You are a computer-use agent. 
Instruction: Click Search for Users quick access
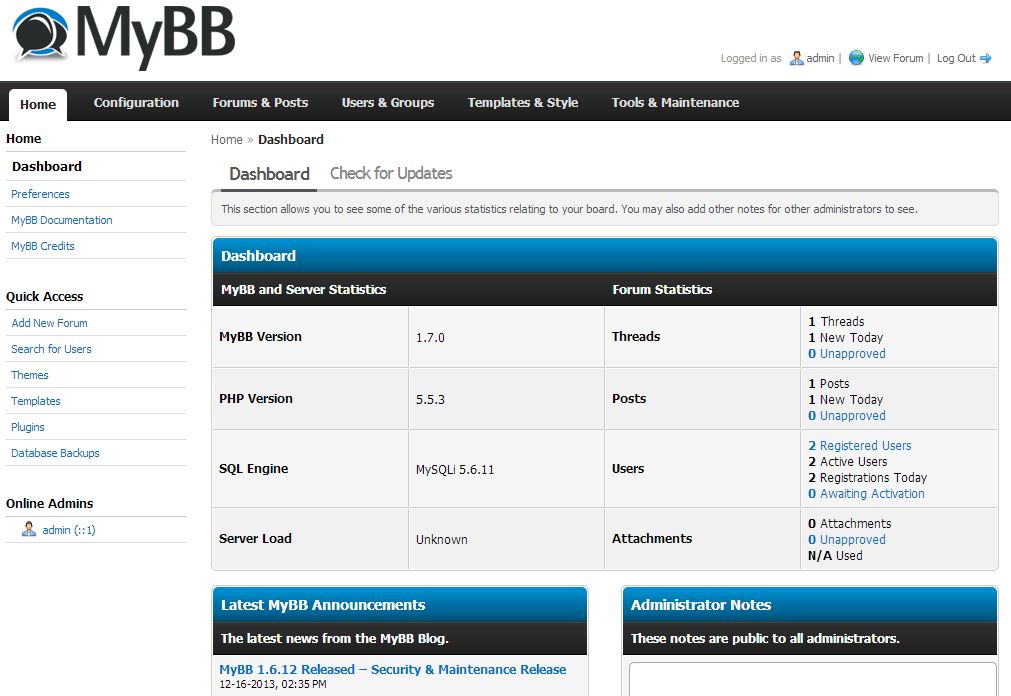point(52,349)
